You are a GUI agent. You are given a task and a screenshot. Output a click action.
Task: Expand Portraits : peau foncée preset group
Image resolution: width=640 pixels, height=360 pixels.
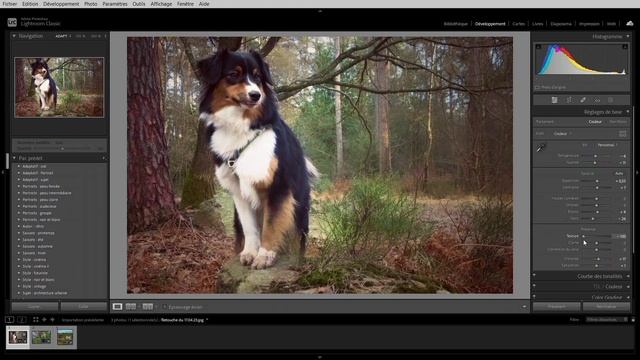(x=19, y=186)
